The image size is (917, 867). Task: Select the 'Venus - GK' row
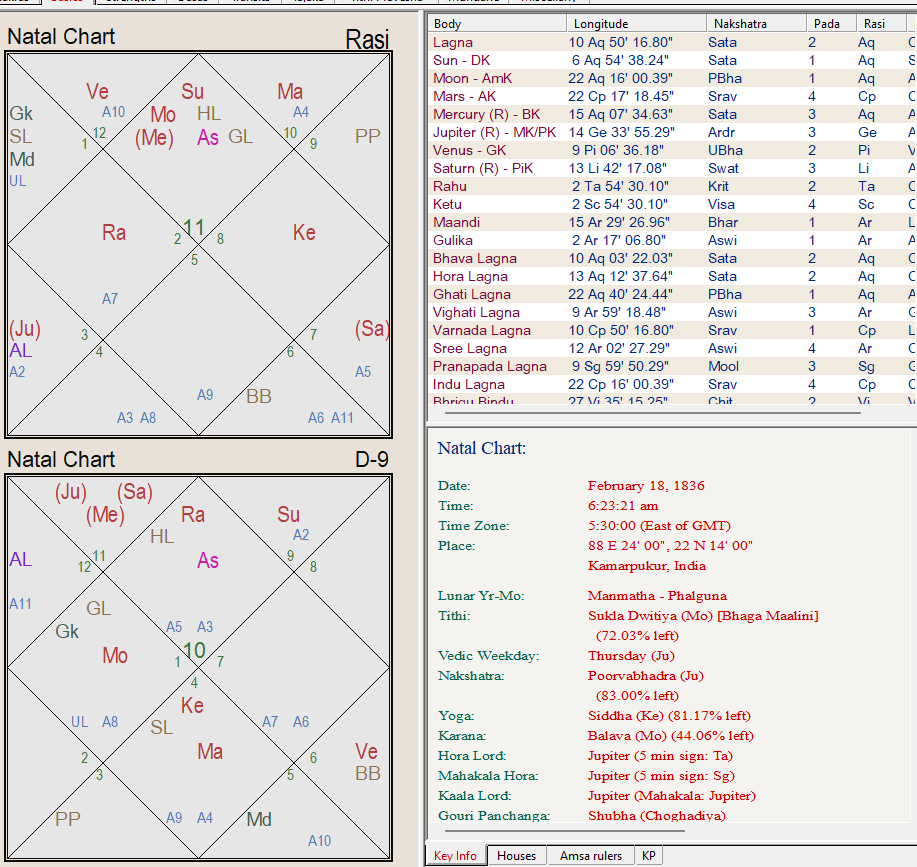673,150
